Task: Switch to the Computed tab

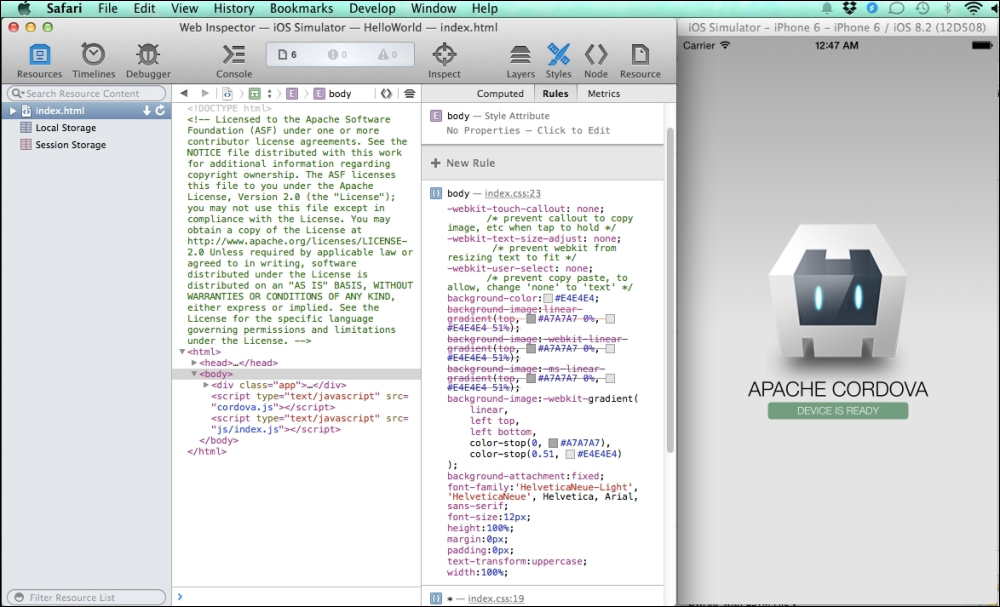Action: coord(500,94)
